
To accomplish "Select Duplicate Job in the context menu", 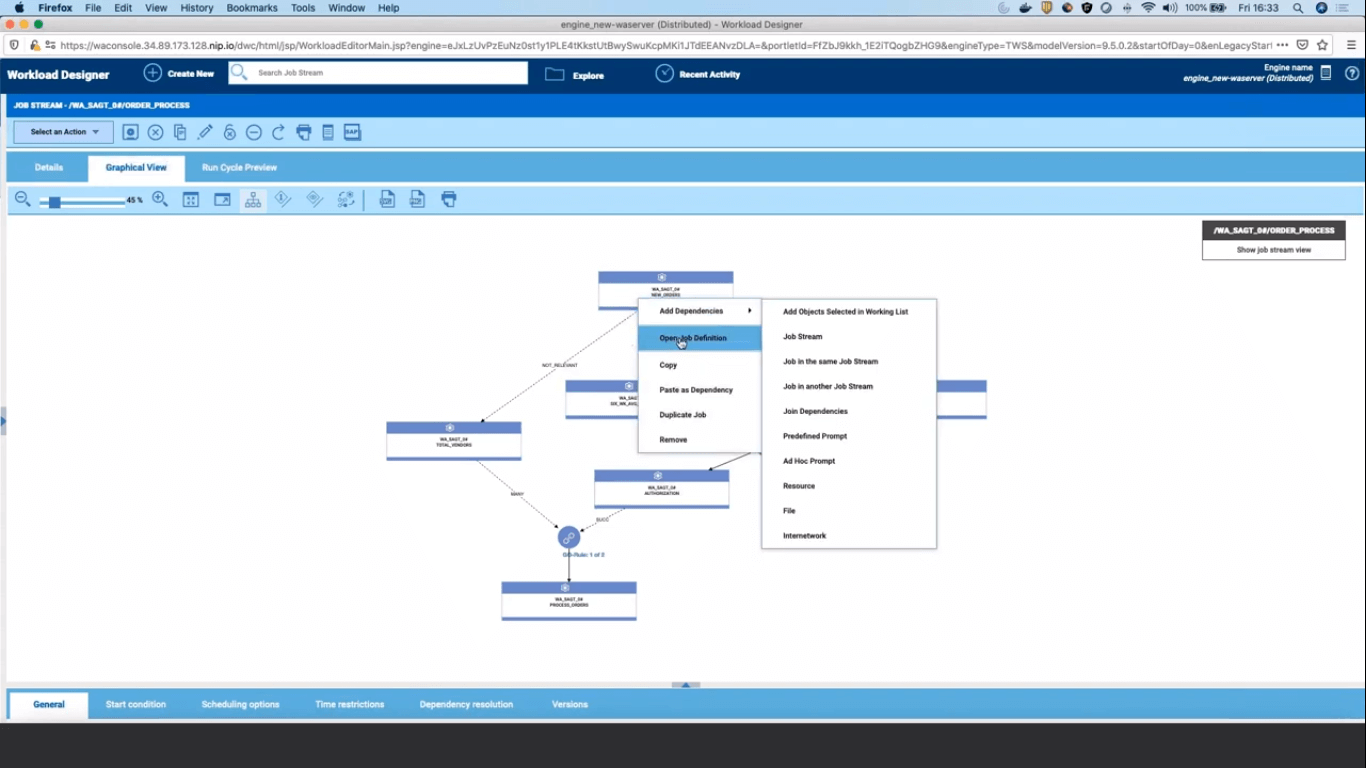I will 683,415.
